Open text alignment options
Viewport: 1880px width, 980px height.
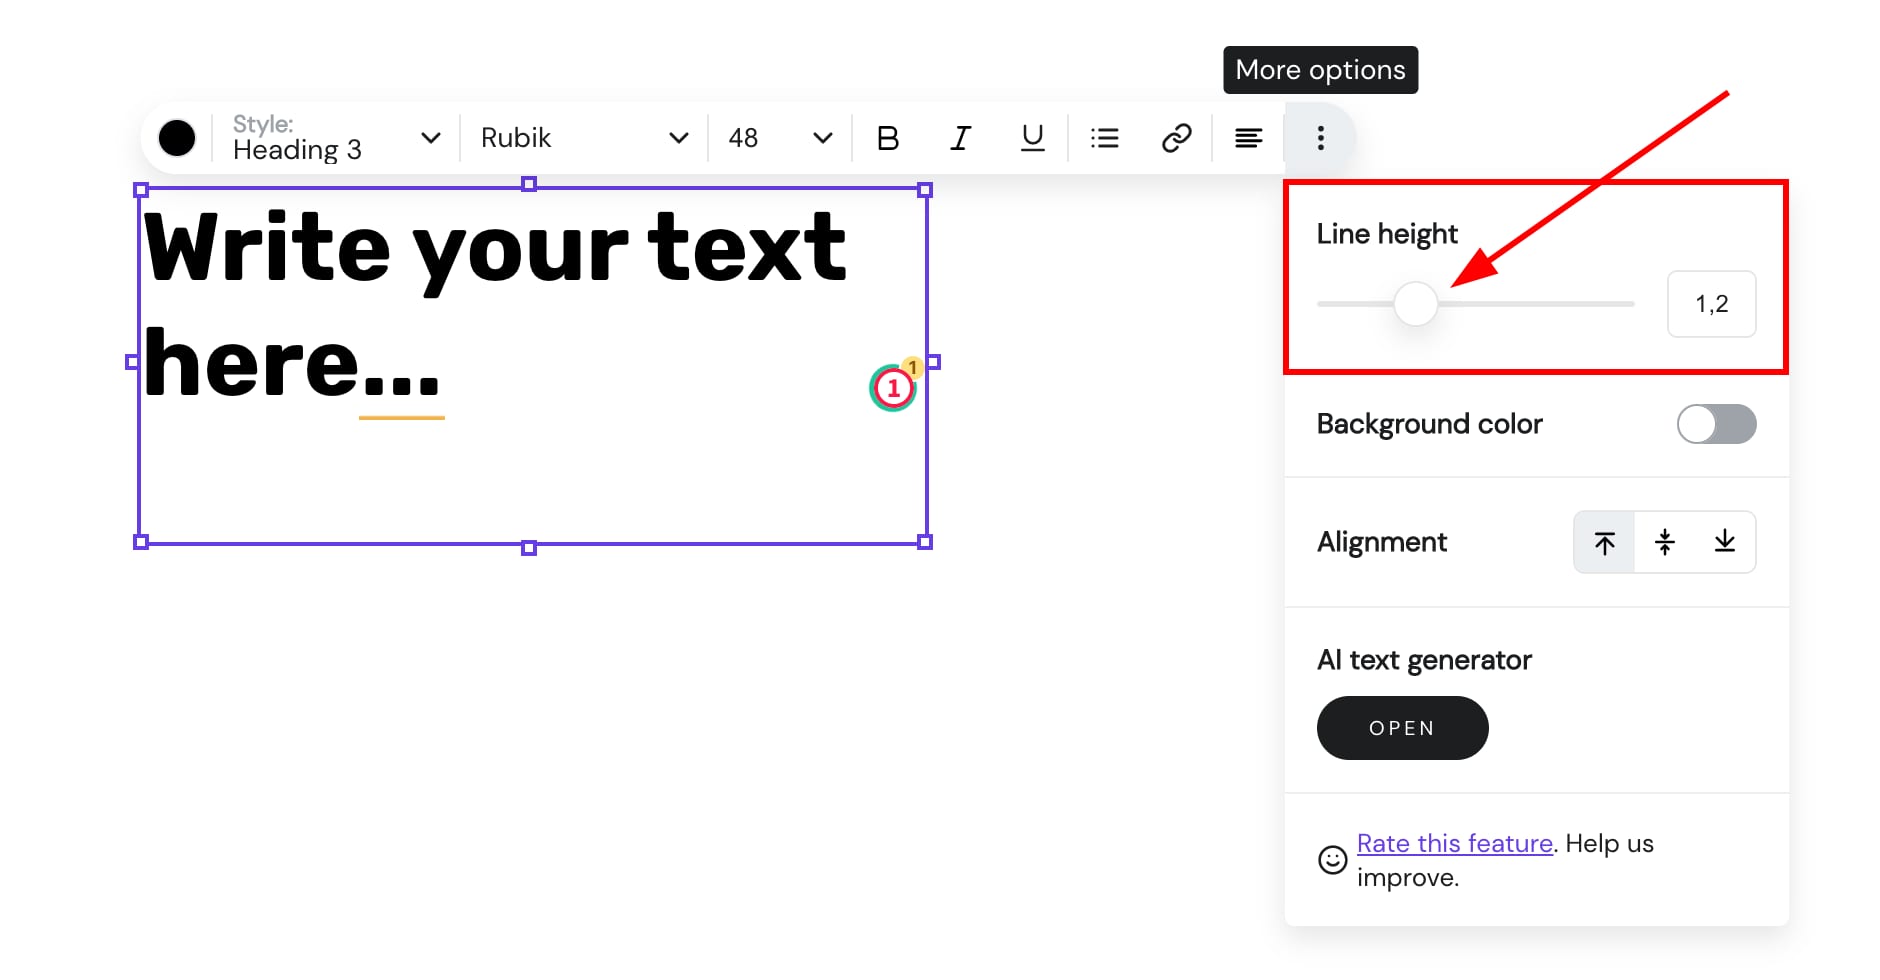pyautogui.click(x=1248, y=138)
